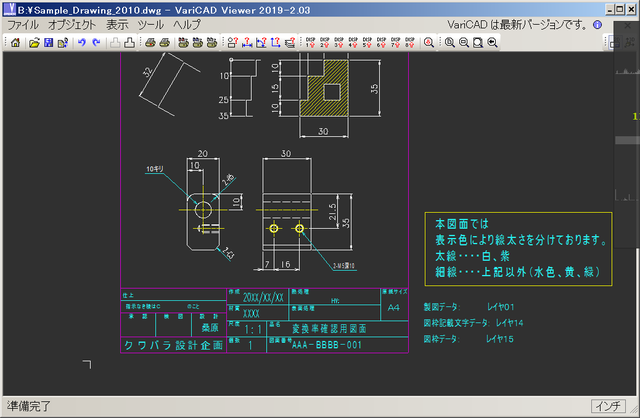Click the object information query icon
640x418 pixels.
pyautogui.click(x=233, y=42)
